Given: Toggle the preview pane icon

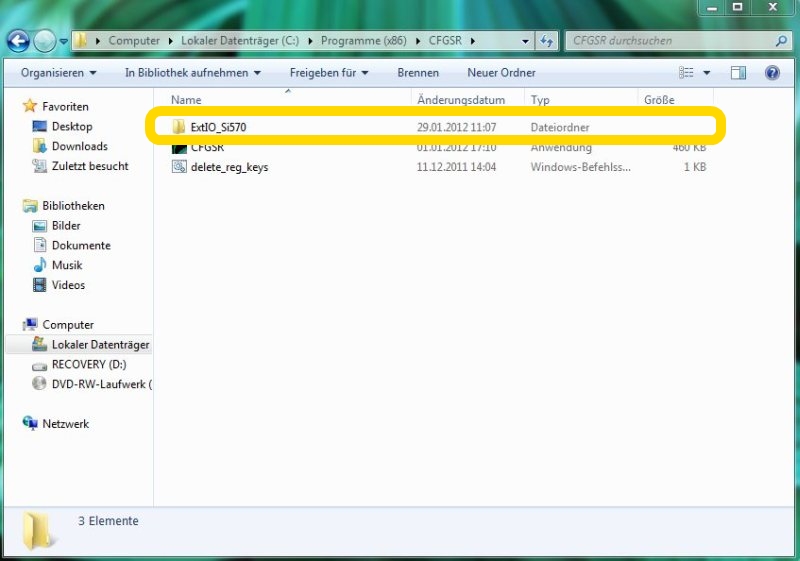Looking at the screenshot, I should [738, 73].
